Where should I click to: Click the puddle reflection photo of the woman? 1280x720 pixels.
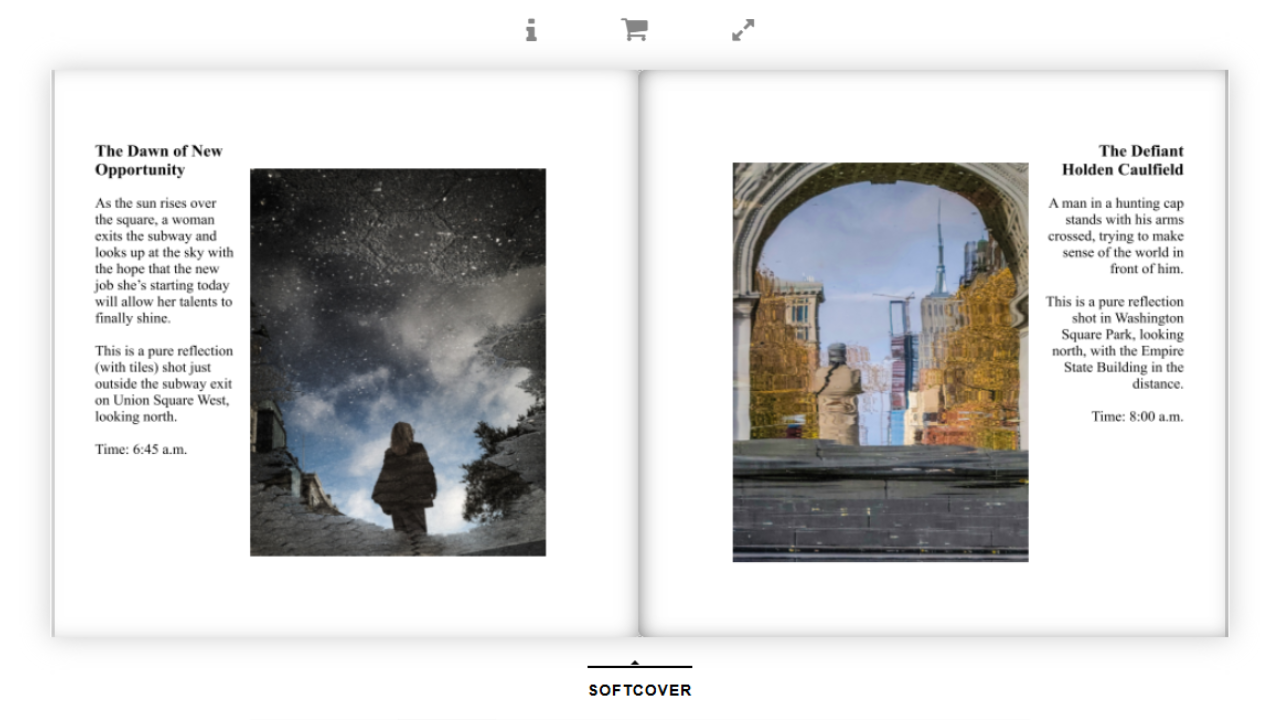click(398, 362)
